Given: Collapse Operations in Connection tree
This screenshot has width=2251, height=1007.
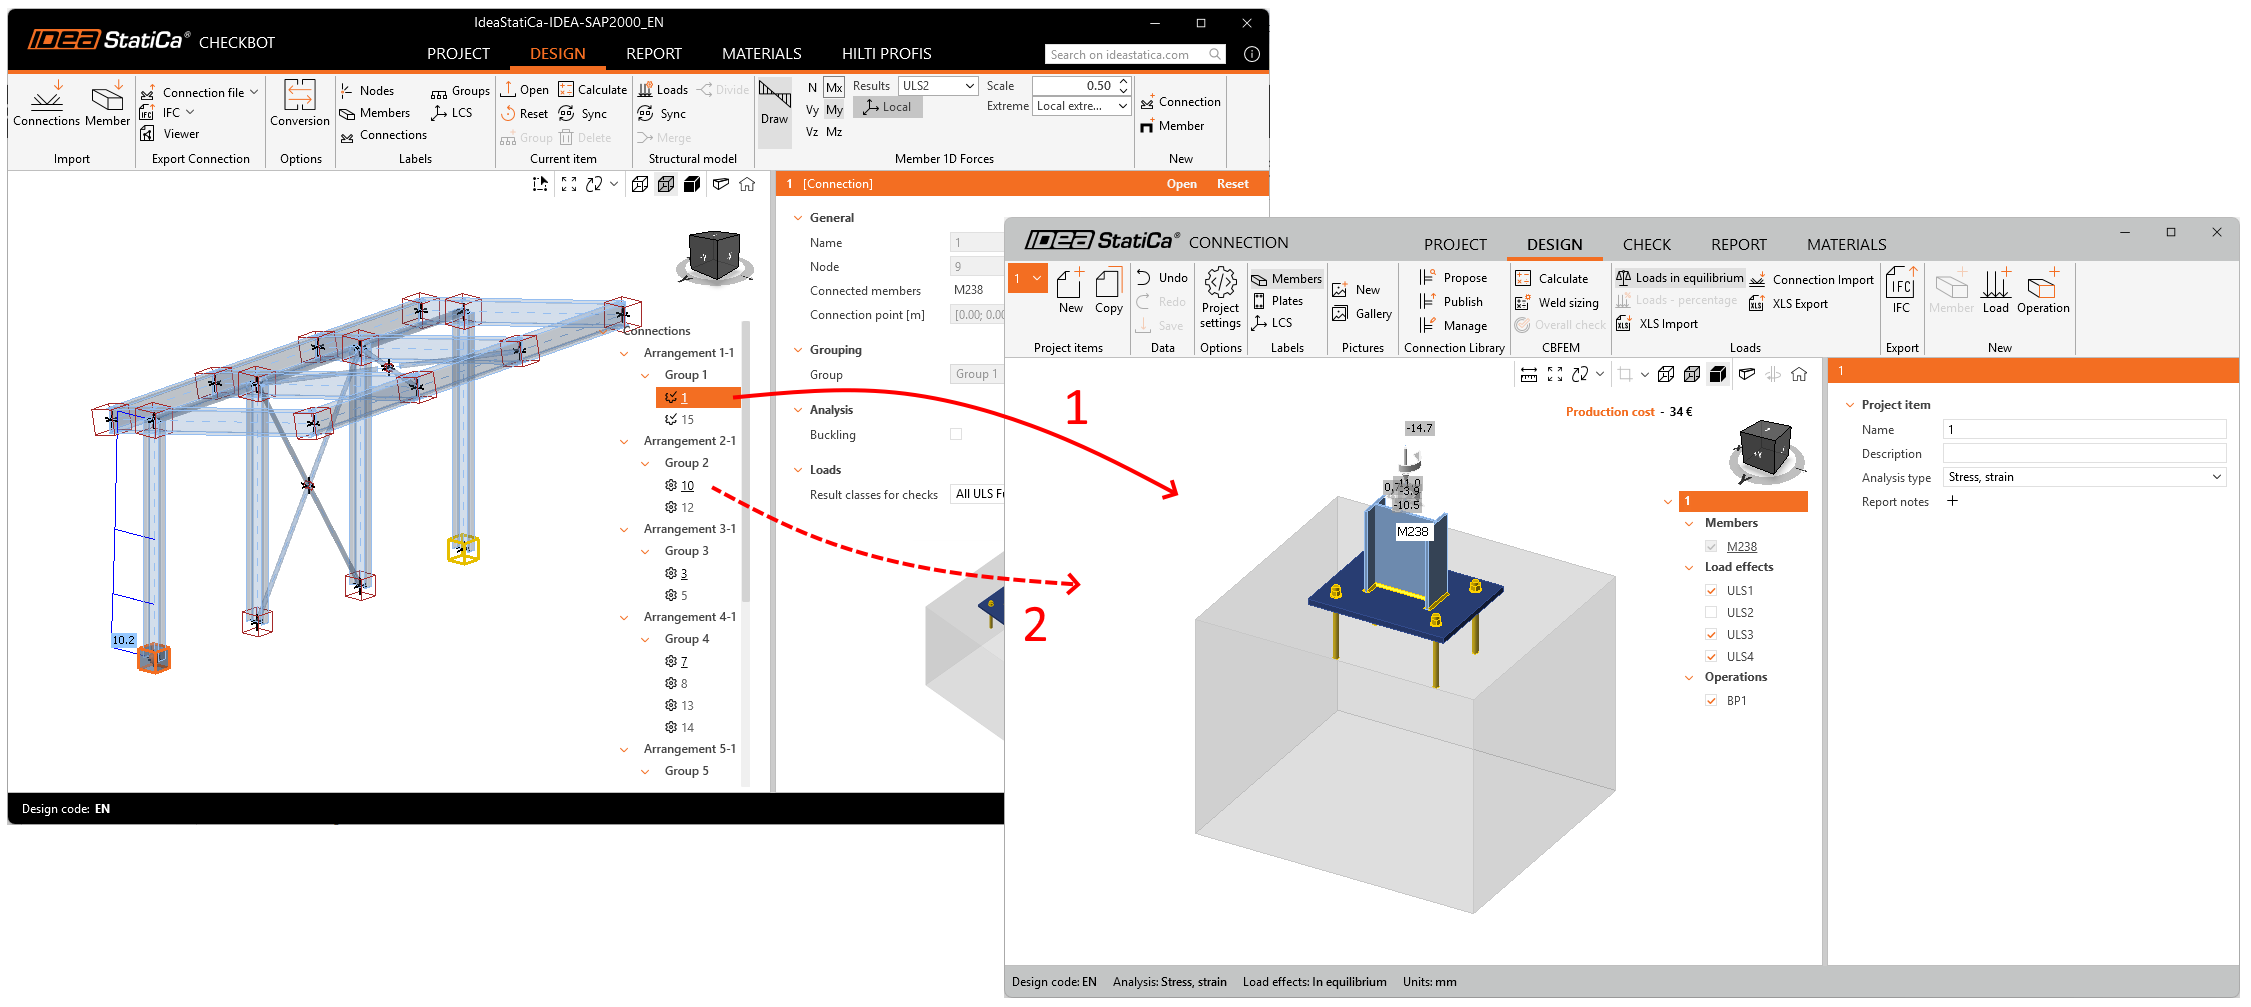Looking at the screenshot, I should click(1689, 677).
